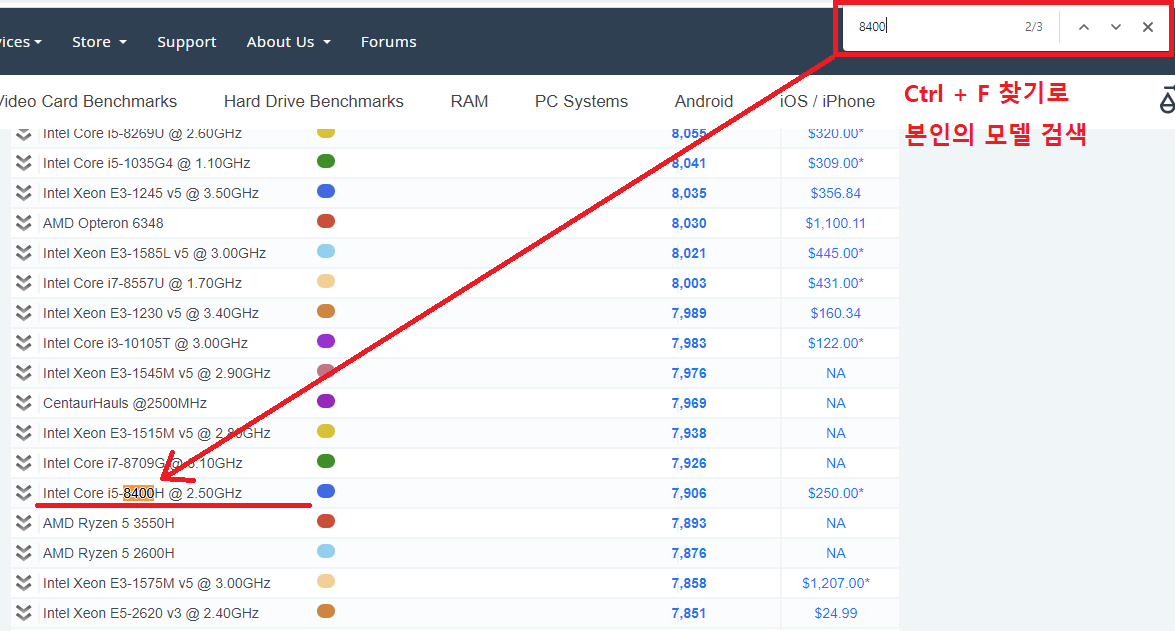Expand the Intel Xeon E5-2620 v3 chevron
Image resolution: width=1175 pixels, height=631 pixels.
[24, 612]
